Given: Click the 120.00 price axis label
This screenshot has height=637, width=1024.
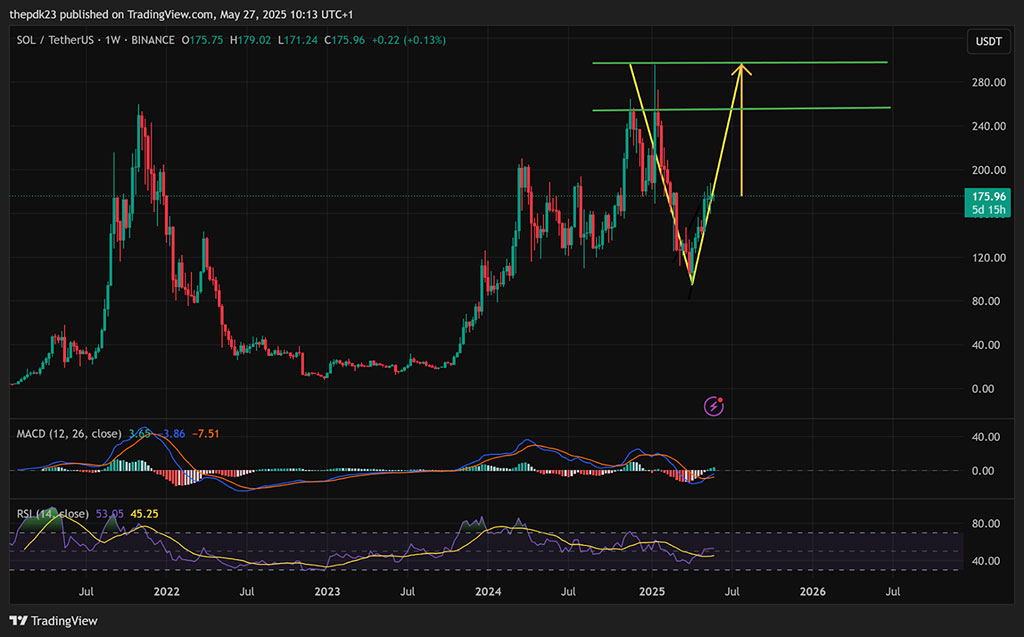Looking at the screenshot, I should [989, 257].
